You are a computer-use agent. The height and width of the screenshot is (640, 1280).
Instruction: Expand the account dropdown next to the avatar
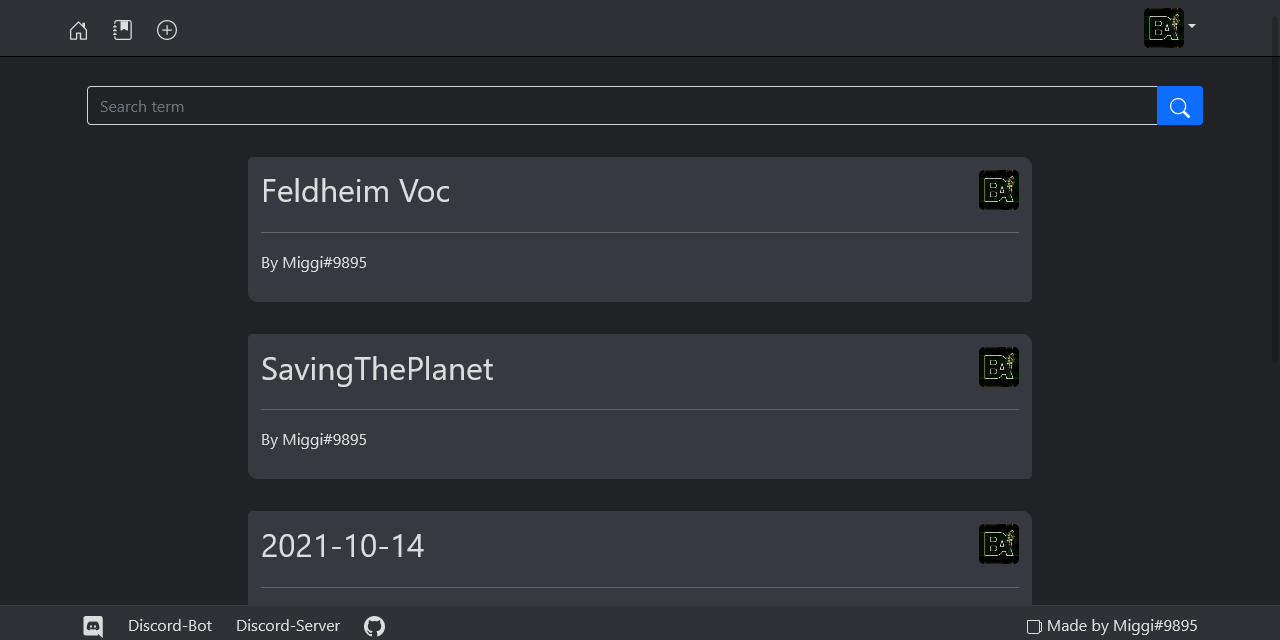[x=1192, y=28]
